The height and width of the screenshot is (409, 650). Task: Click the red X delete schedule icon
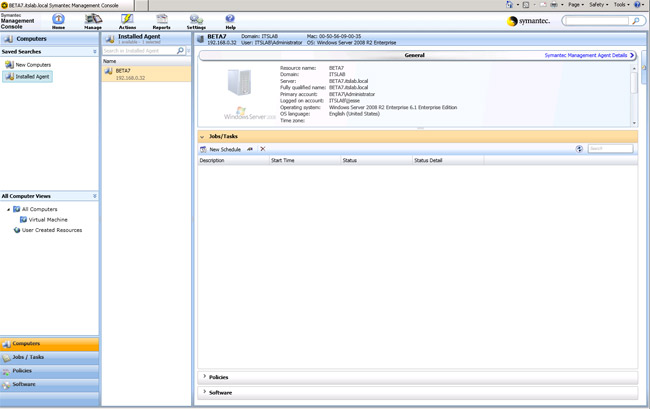pos(262,149)
